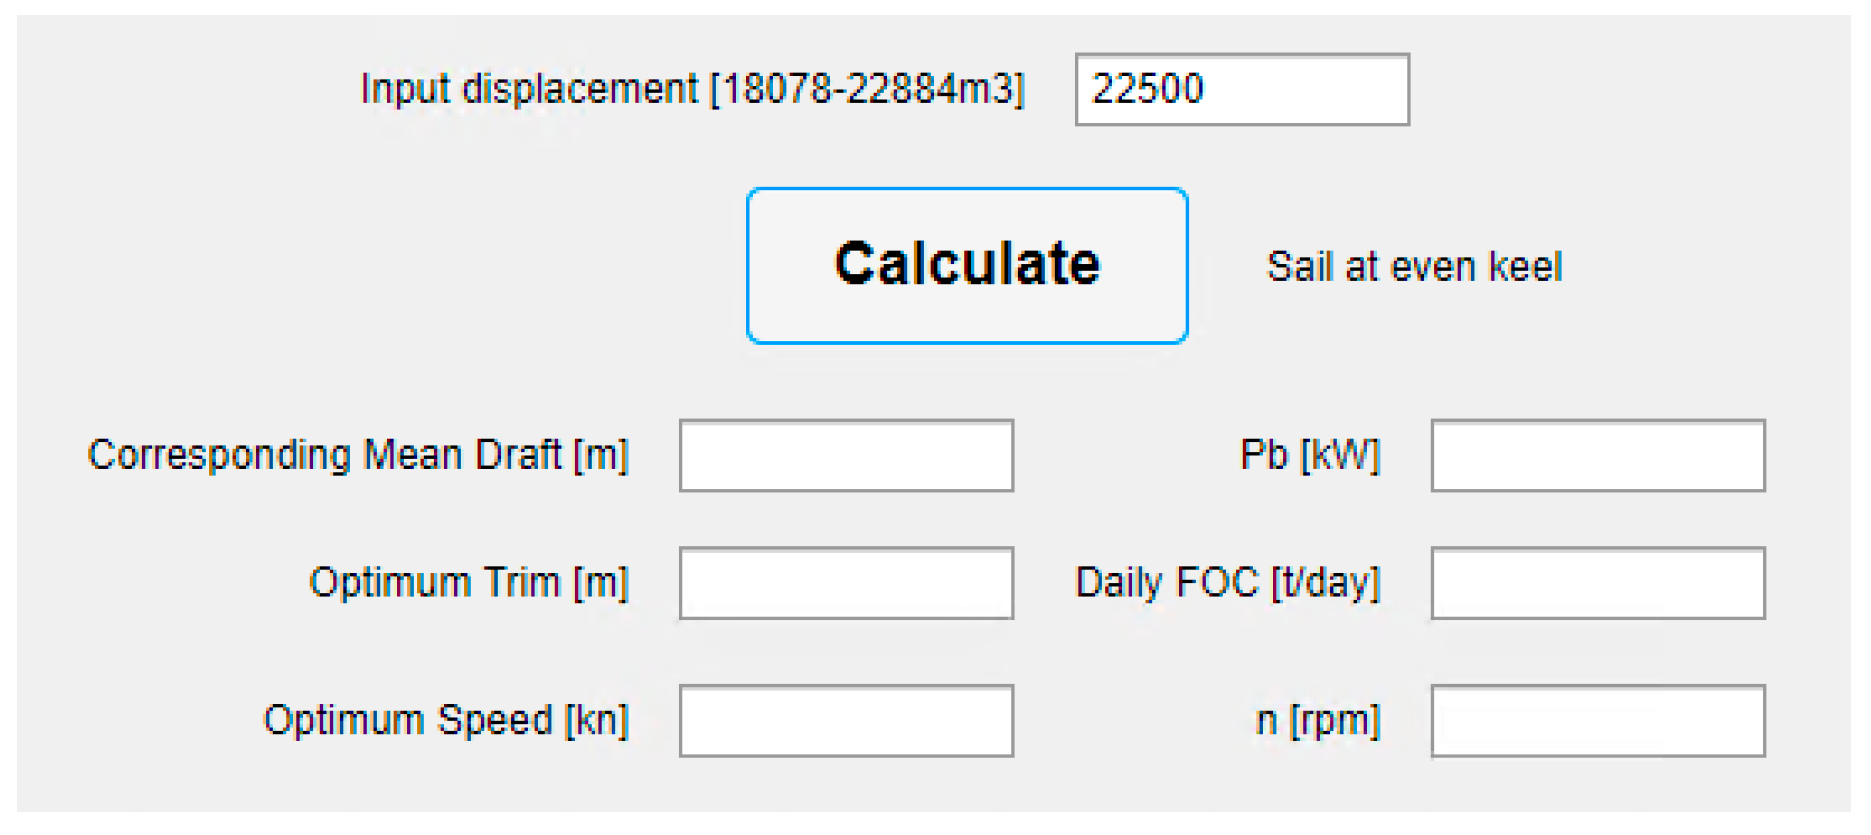Select the Corresponding Mean Draft field
Screen dimensions: 1871x835
846,456
